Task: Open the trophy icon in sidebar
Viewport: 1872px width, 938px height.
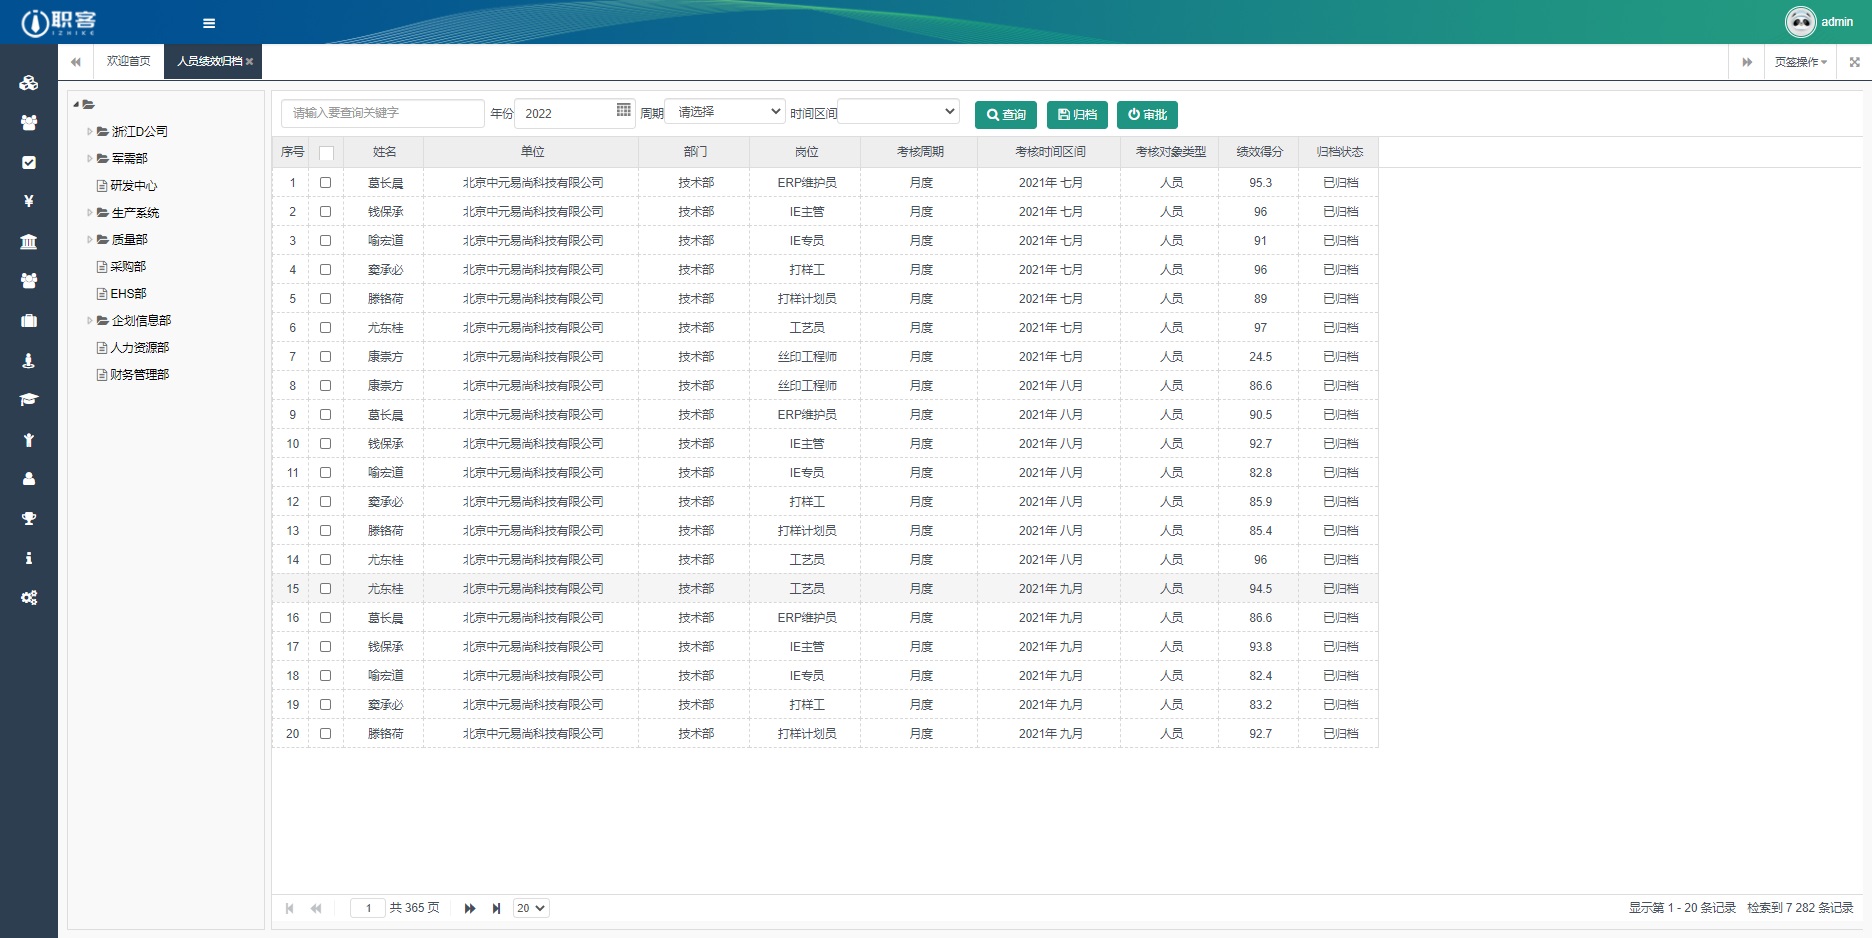Action: (29, 519)
